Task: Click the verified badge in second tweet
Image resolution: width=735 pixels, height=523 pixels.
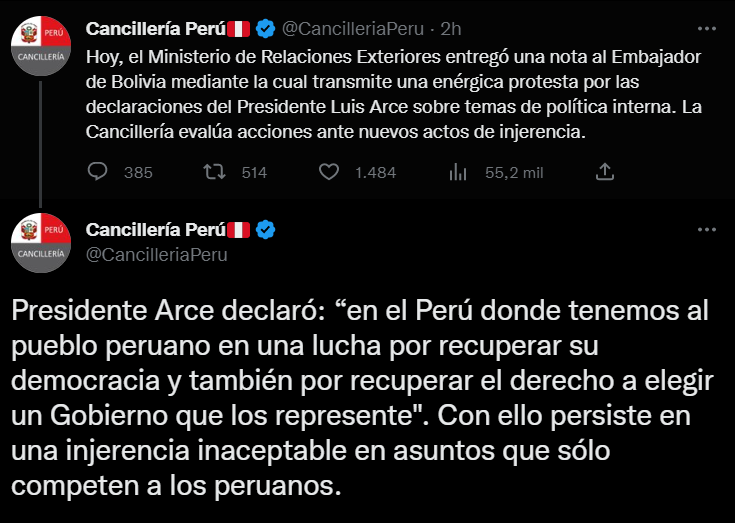Action: pos(265,231)
